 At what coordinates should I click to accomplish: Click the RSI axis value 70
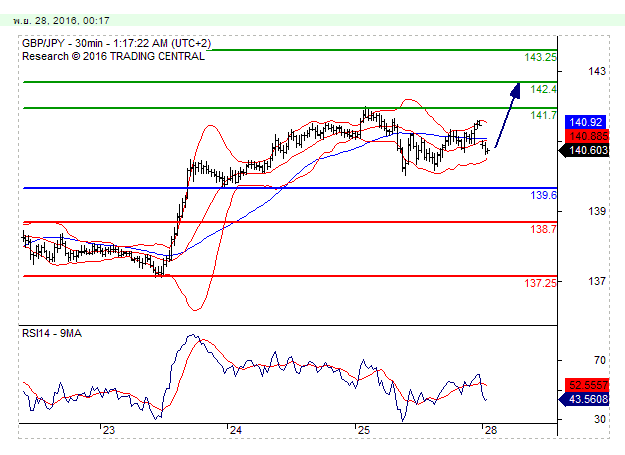(x=599, y=361)
